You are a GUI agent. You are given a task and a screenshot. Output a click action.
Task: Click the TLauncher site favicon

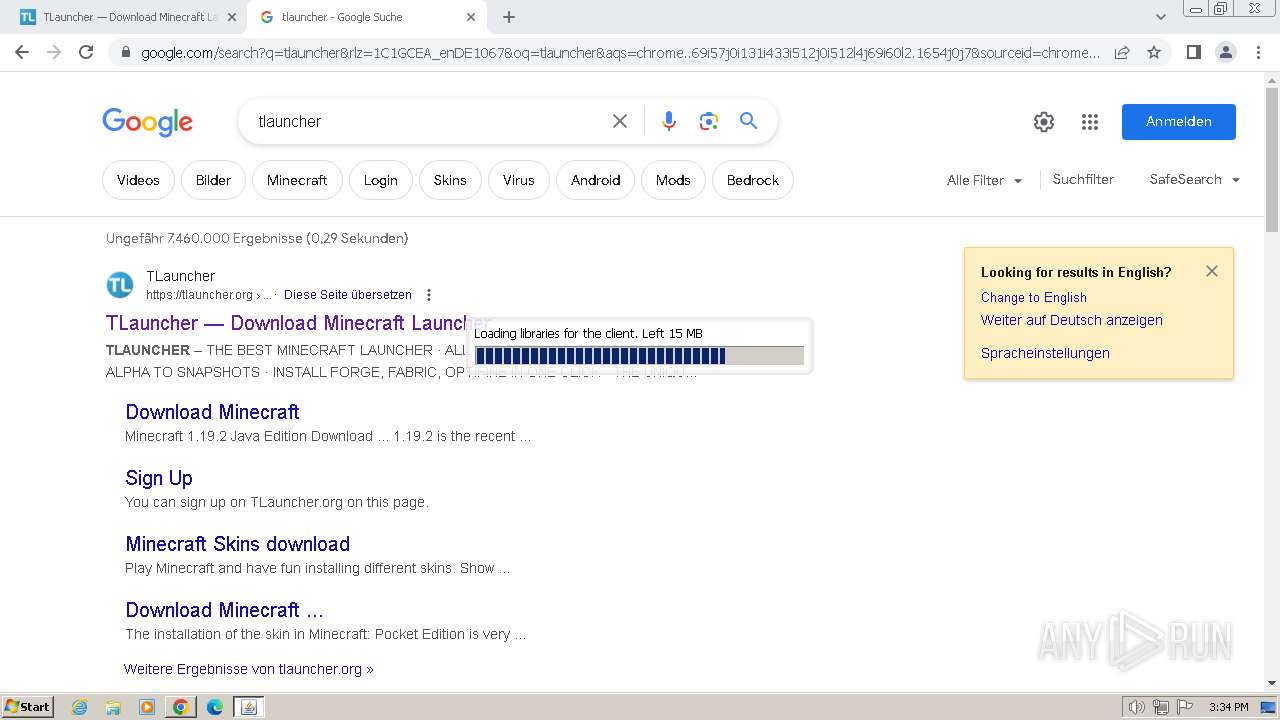[x=120, y=285]
